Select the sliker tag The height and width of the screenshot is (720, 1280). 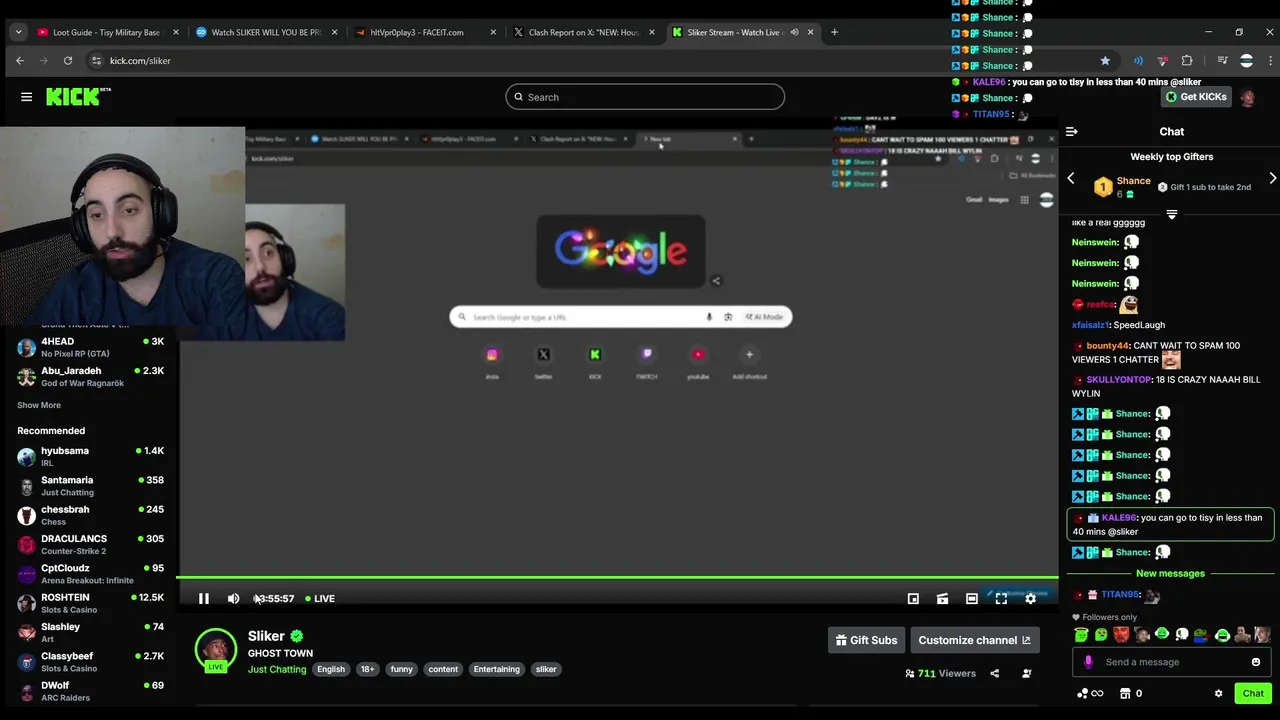(546, 669)
